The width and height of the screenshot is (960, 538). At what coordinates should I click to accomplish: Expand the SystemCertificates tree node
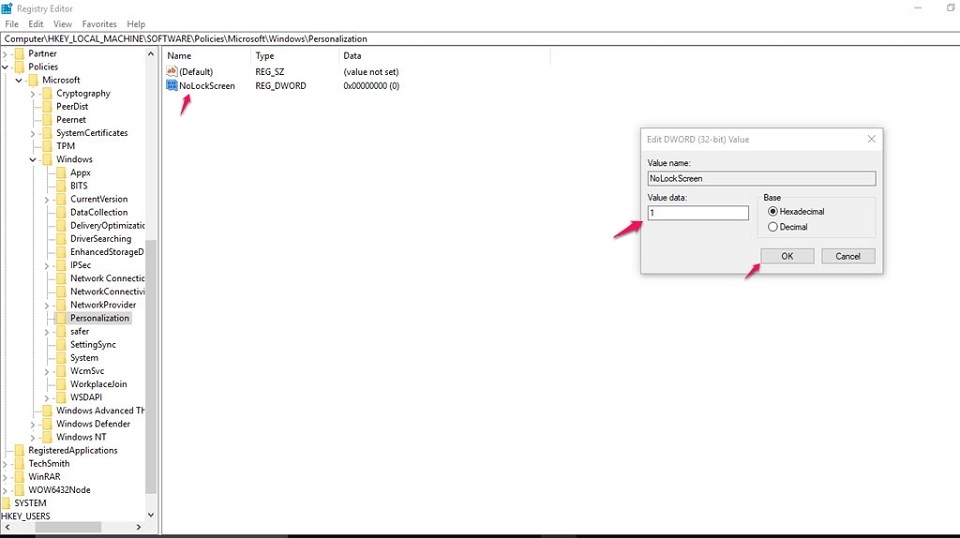tap(33, 133)
